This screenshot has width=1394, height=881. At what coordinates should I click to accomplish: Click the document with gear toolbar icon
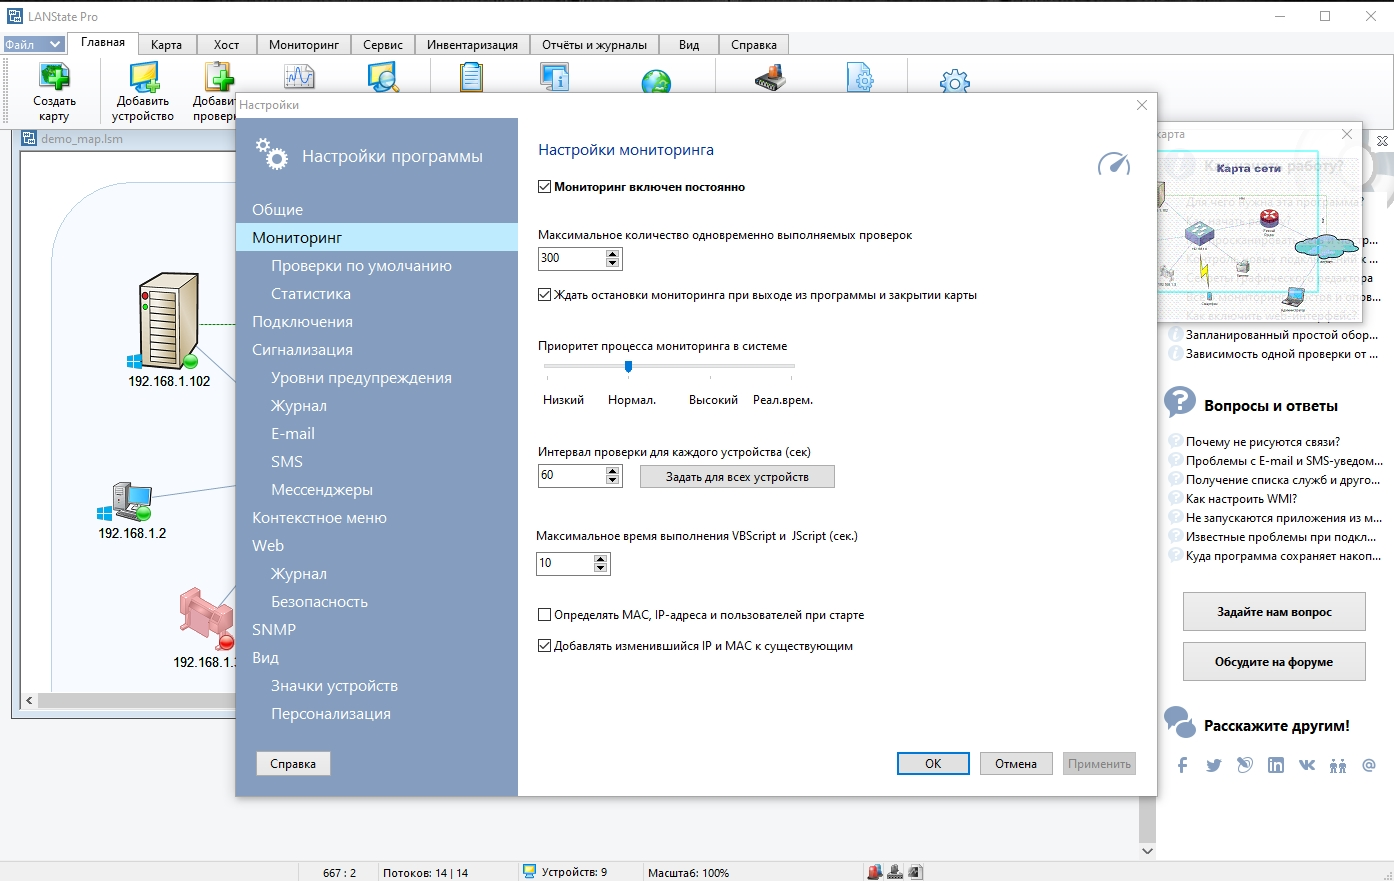pyautogui.click(x=860, y=77)
